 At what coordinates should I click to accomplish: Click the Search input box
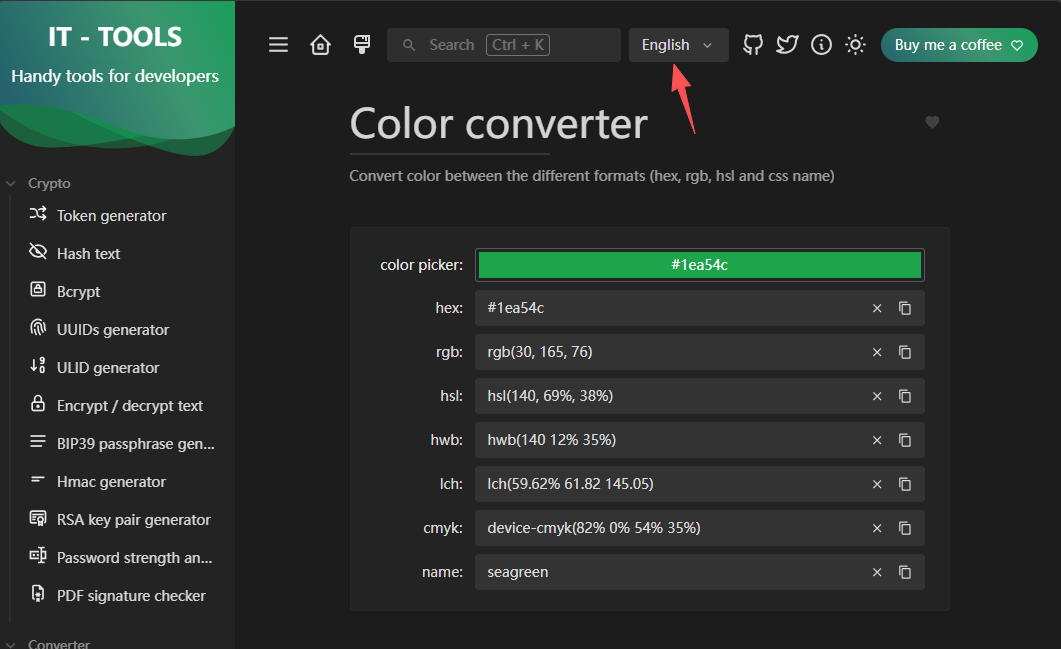coord(503,45)
